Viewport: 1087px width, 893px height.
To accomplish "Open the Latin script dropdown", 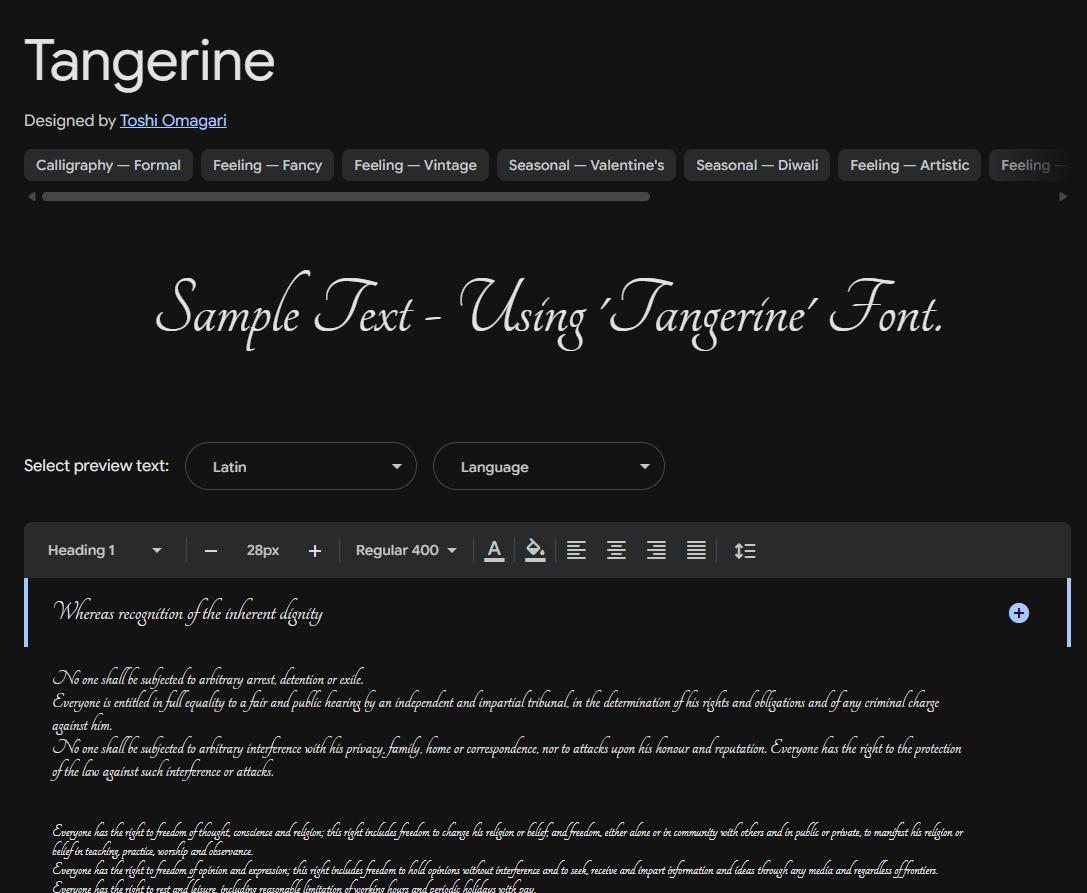I will click(x=301, y=467).
